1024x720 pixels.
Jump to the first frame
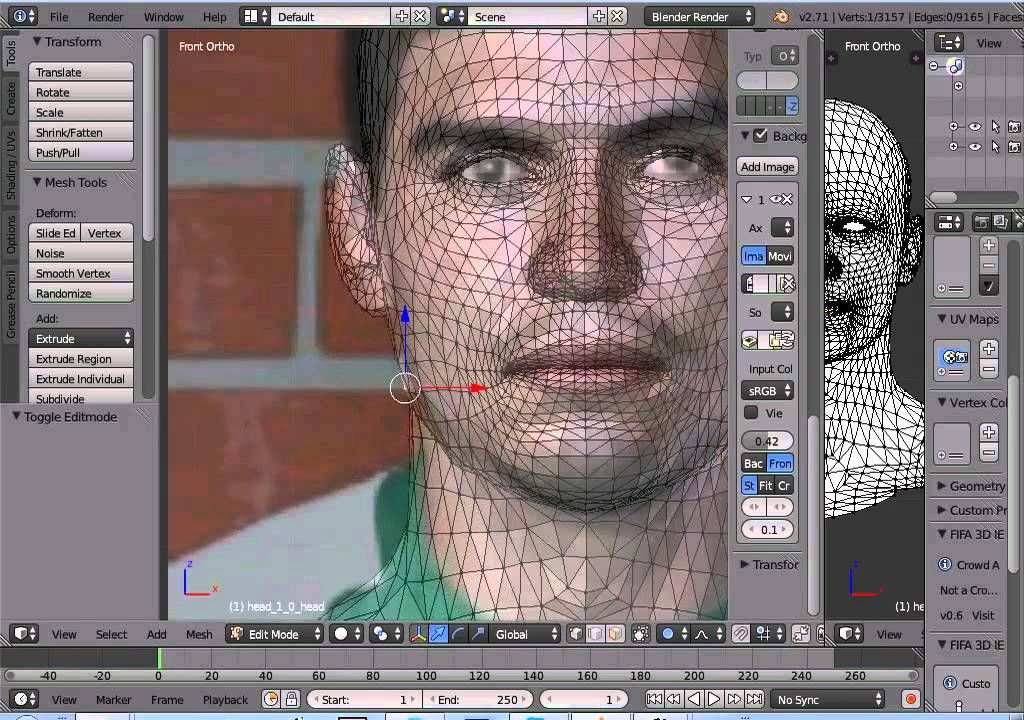coord(654,699)
